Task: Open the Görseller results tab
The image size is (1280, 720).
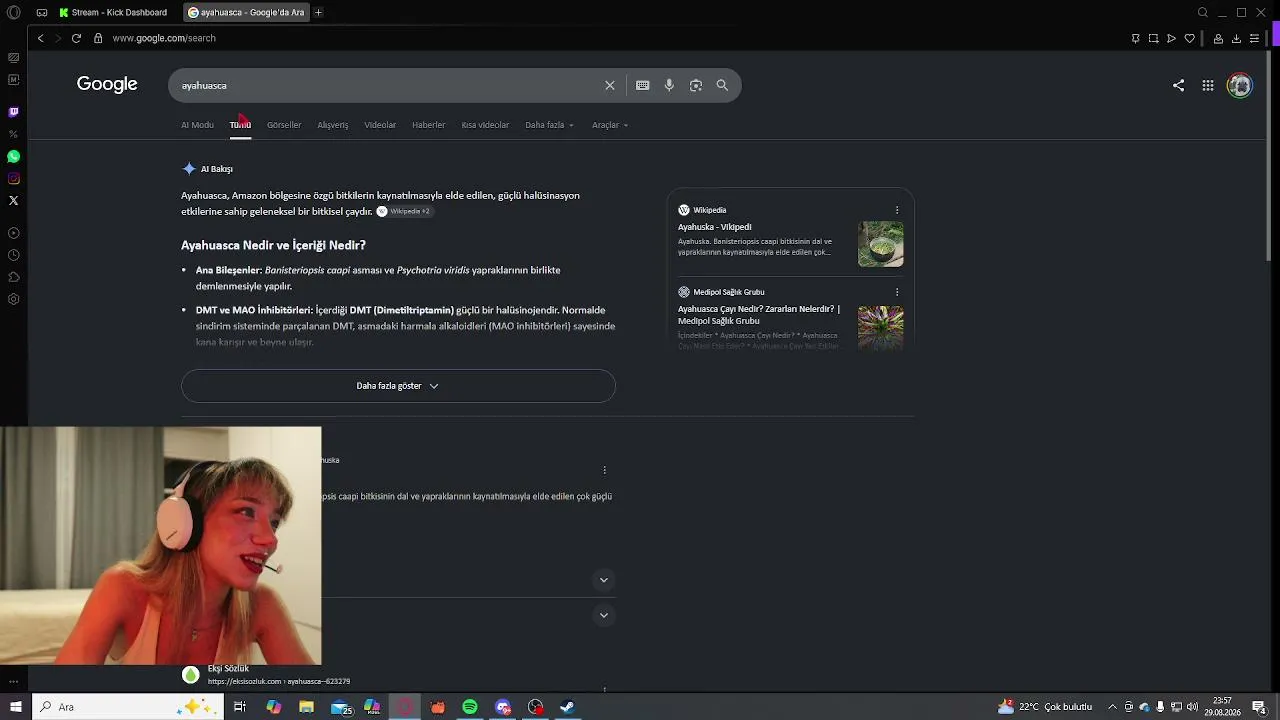Action: (284, 125)
